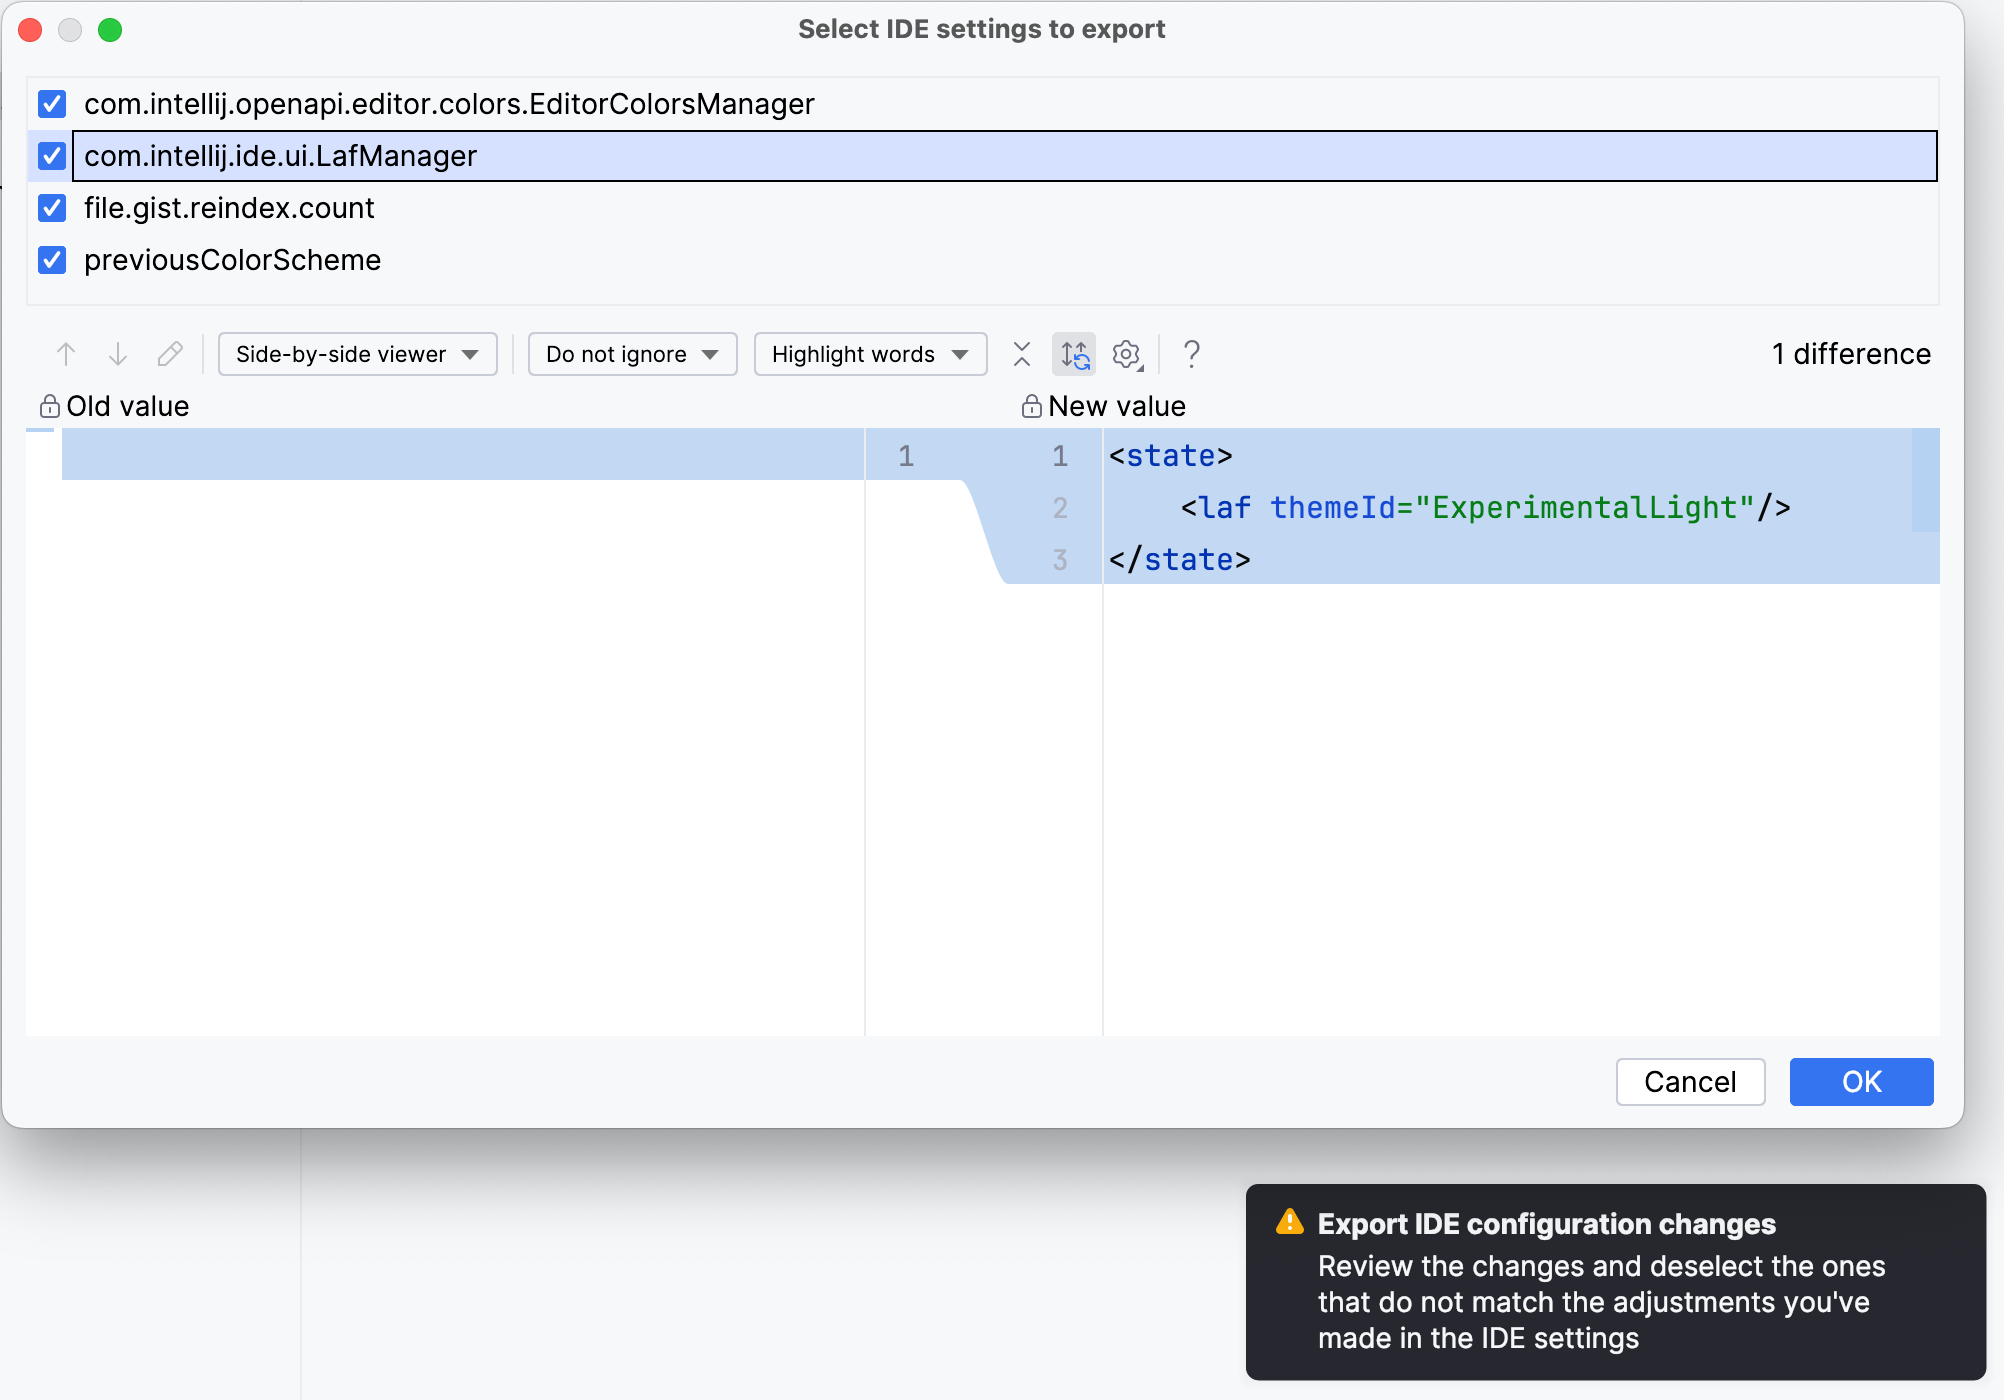Toggle synchronized scrolling icon
This screenshot has height=1400, width=2004.
coord(1073,354)
